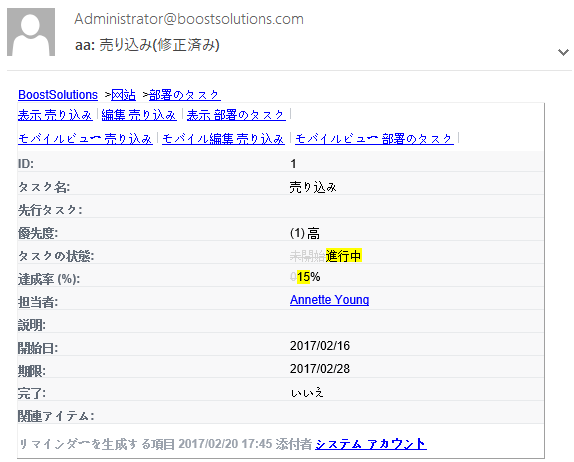574x462 pixels.
Task: Open モバイル編集 売り込み link
Action: tap(223, 139)
